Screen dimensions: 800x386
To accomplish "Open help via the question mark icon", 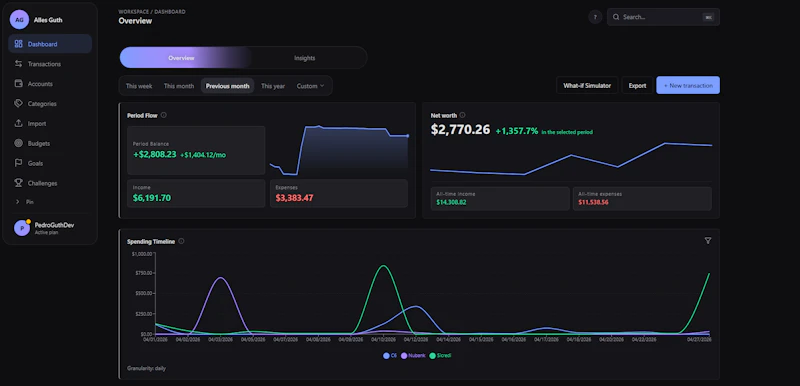I will 595,17.
